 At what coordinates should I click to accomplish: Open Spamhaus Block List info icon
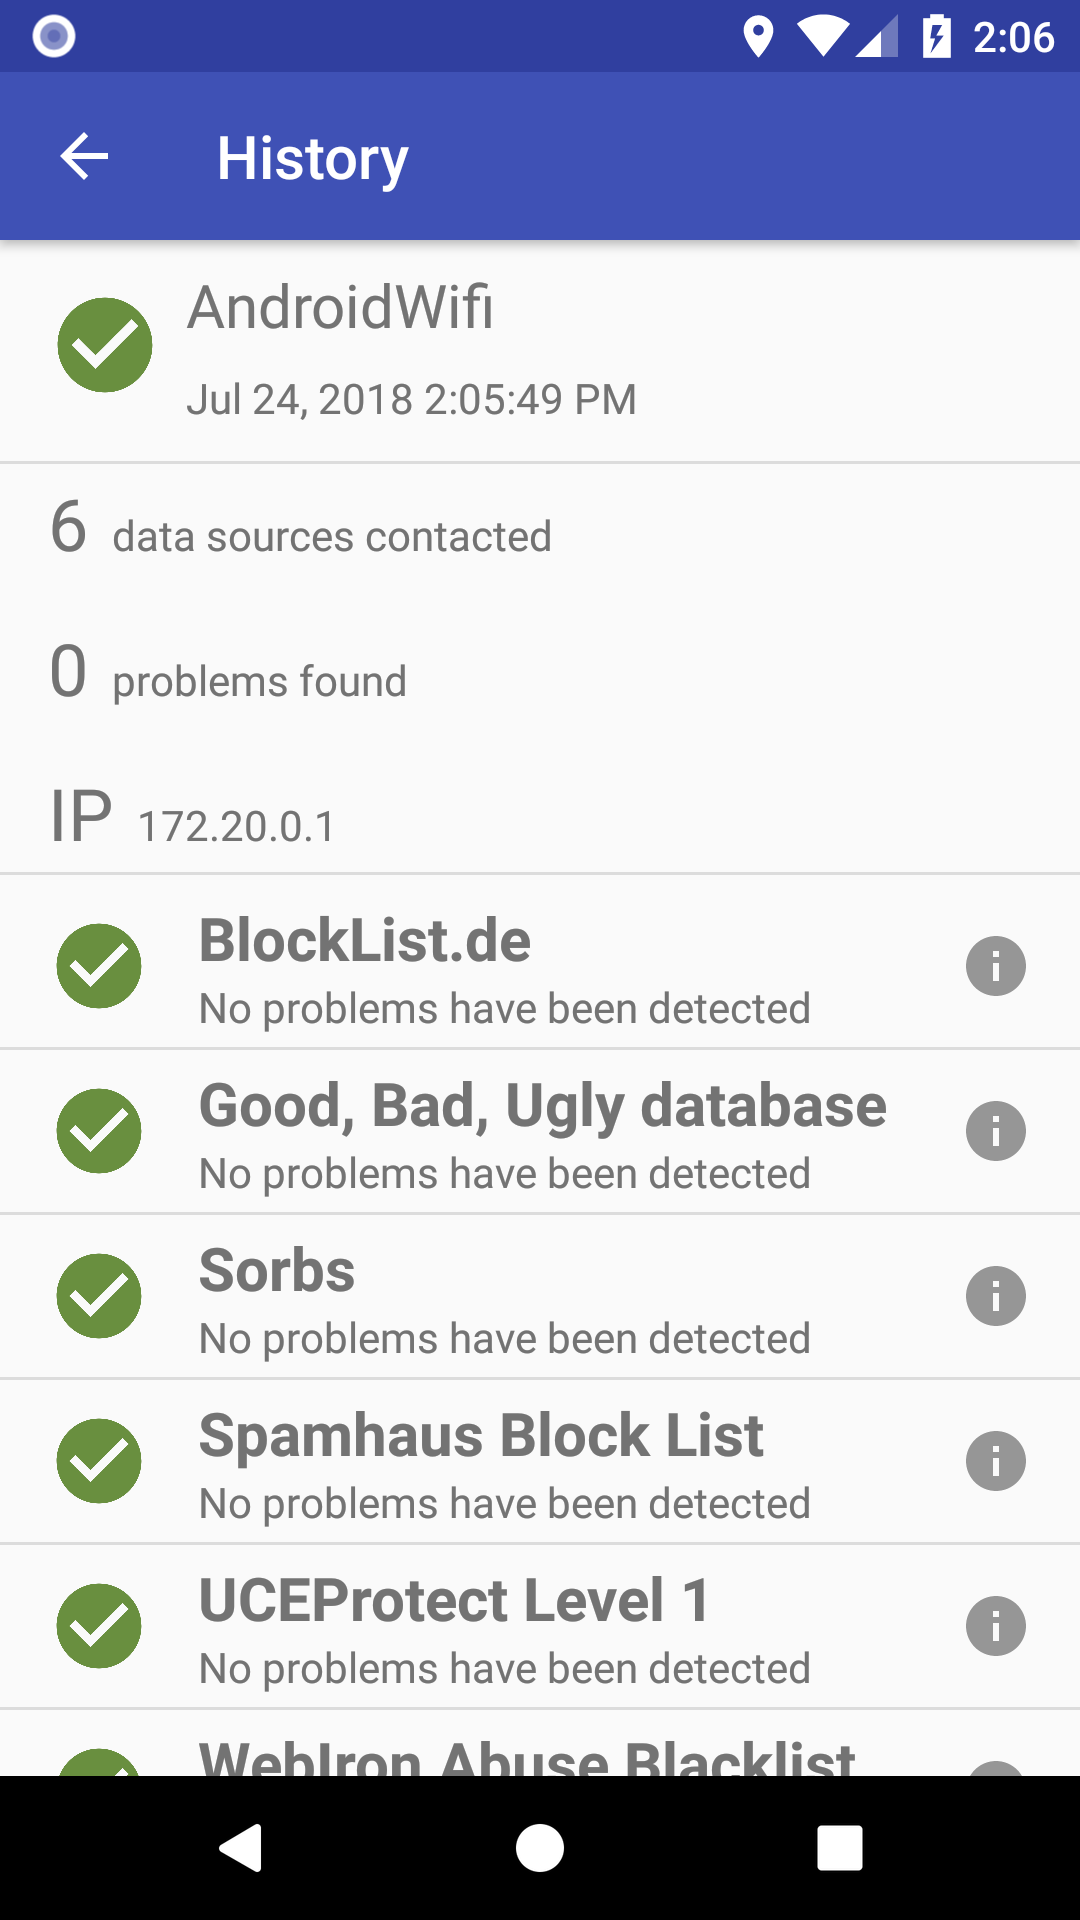pos(995,1461)
